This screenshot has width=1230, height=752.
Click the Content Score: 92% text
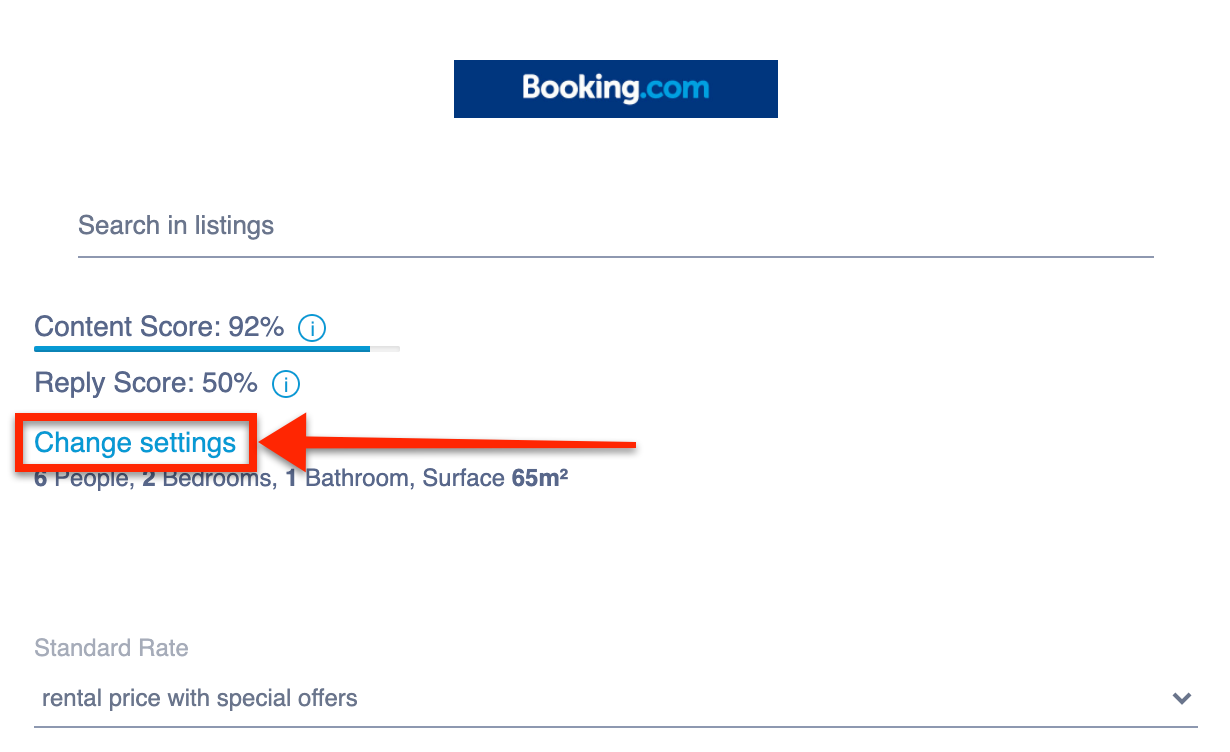point(159,327)
